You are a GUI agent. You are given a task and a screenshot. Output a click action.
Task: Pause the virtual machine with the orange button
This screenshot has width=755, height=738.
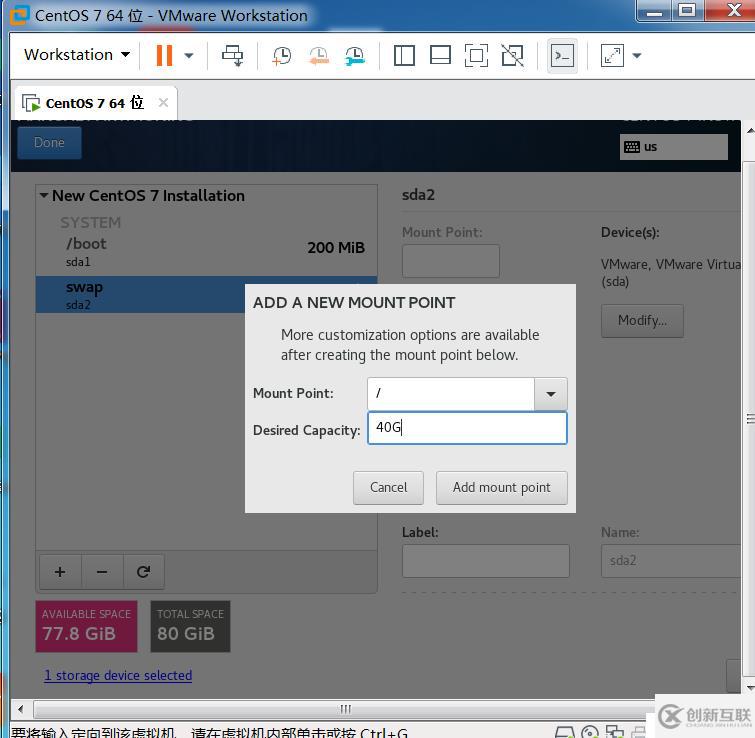164,55
